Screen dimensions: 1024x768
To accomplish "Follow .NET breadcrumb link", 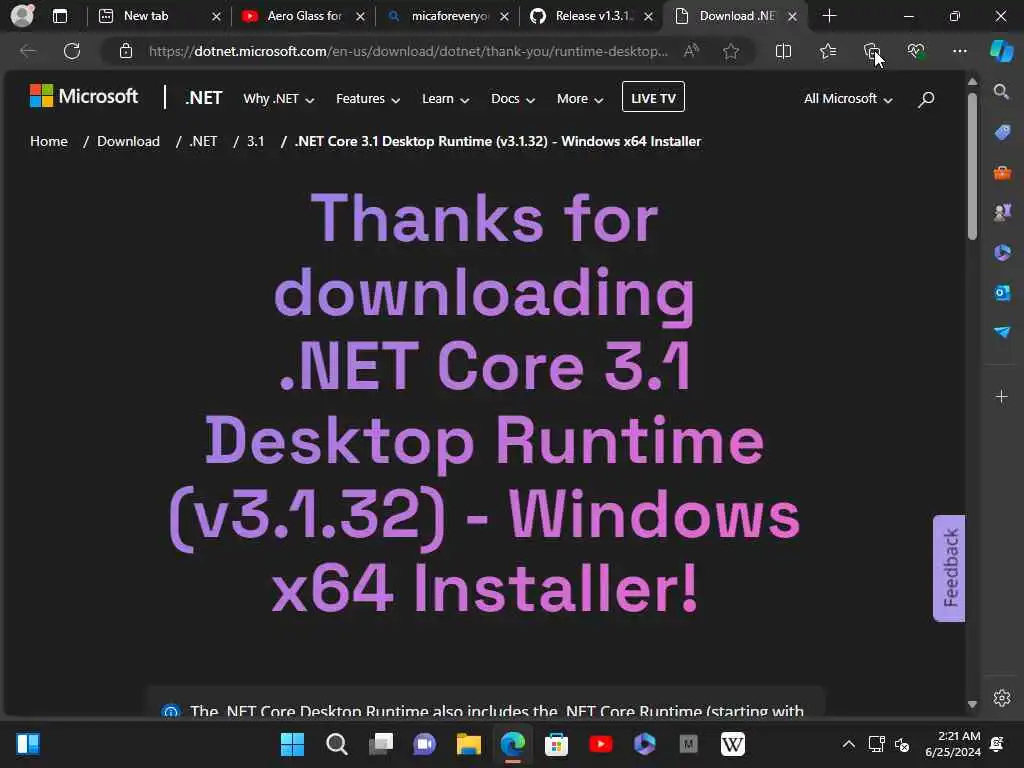I will point(203,141).
